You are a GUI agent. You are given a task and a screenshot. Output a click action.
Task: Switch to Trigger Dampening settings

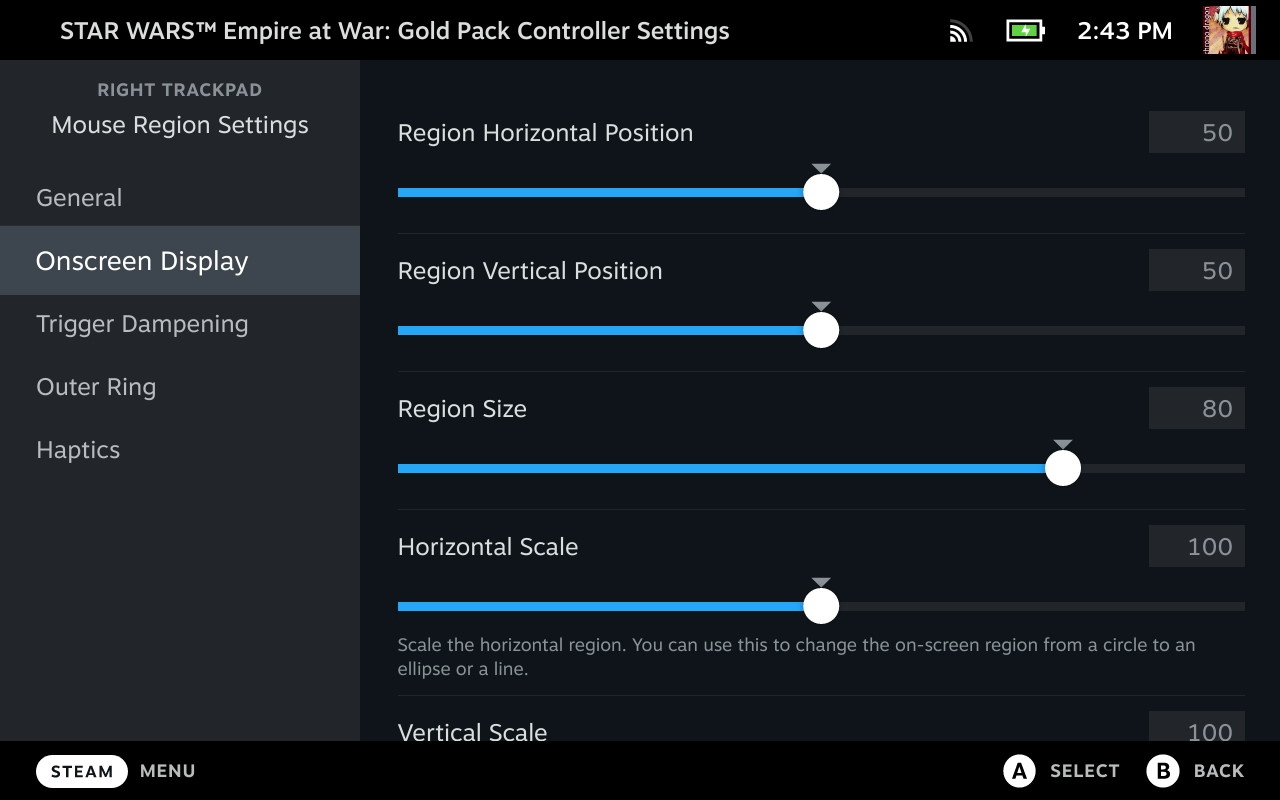[142, 324]
